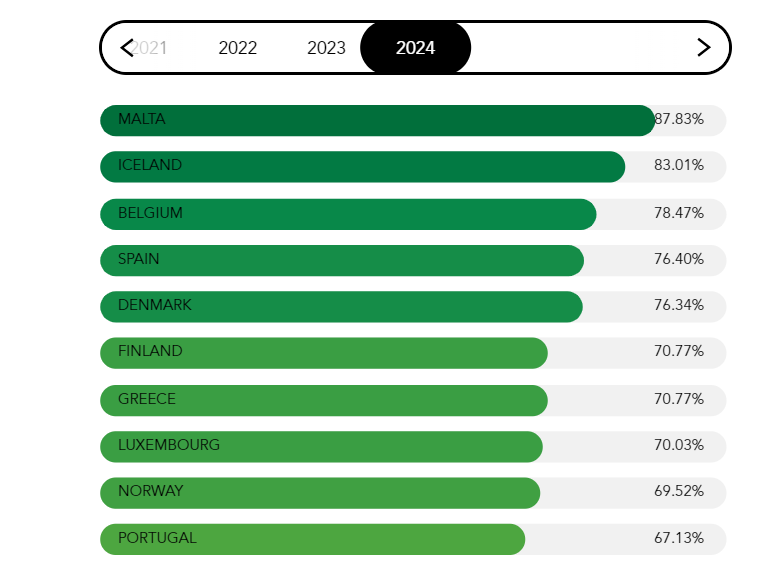Click Norway's 69.52% percentage label
The image size is (765, 569).
tap(679, 491)
